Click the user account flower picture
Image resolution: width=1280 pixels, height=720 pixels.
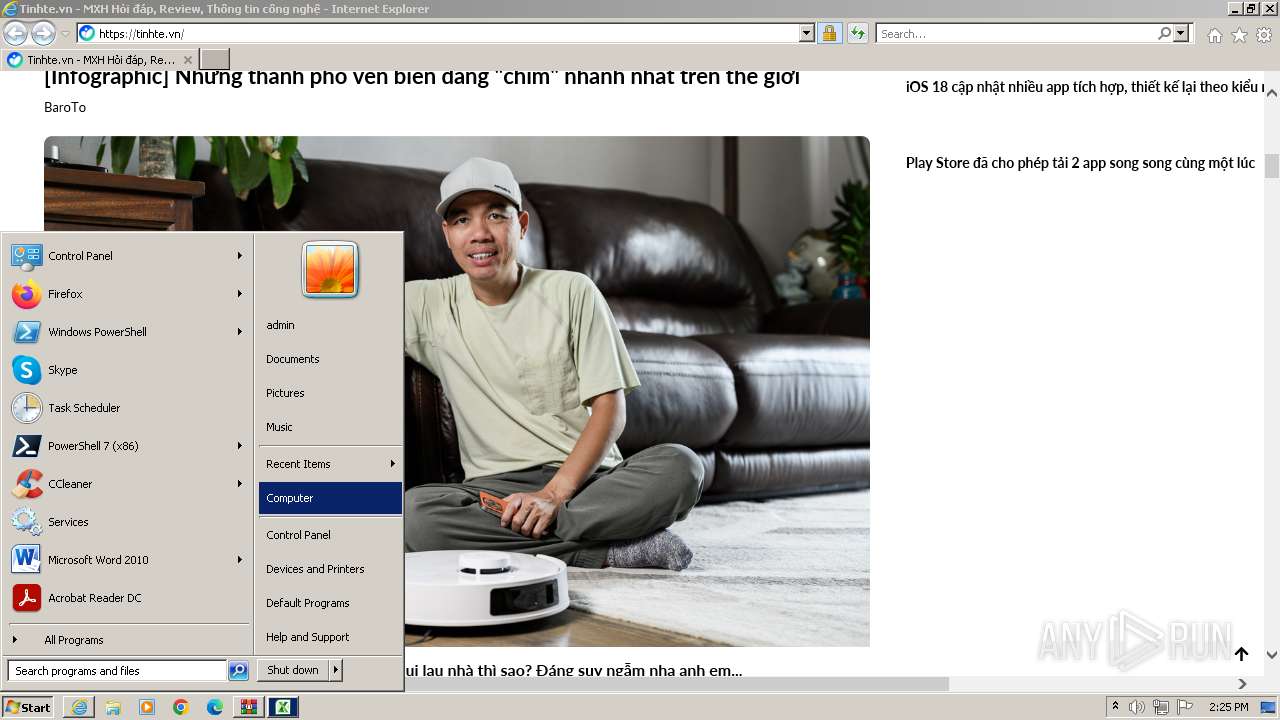click(330, 269)
